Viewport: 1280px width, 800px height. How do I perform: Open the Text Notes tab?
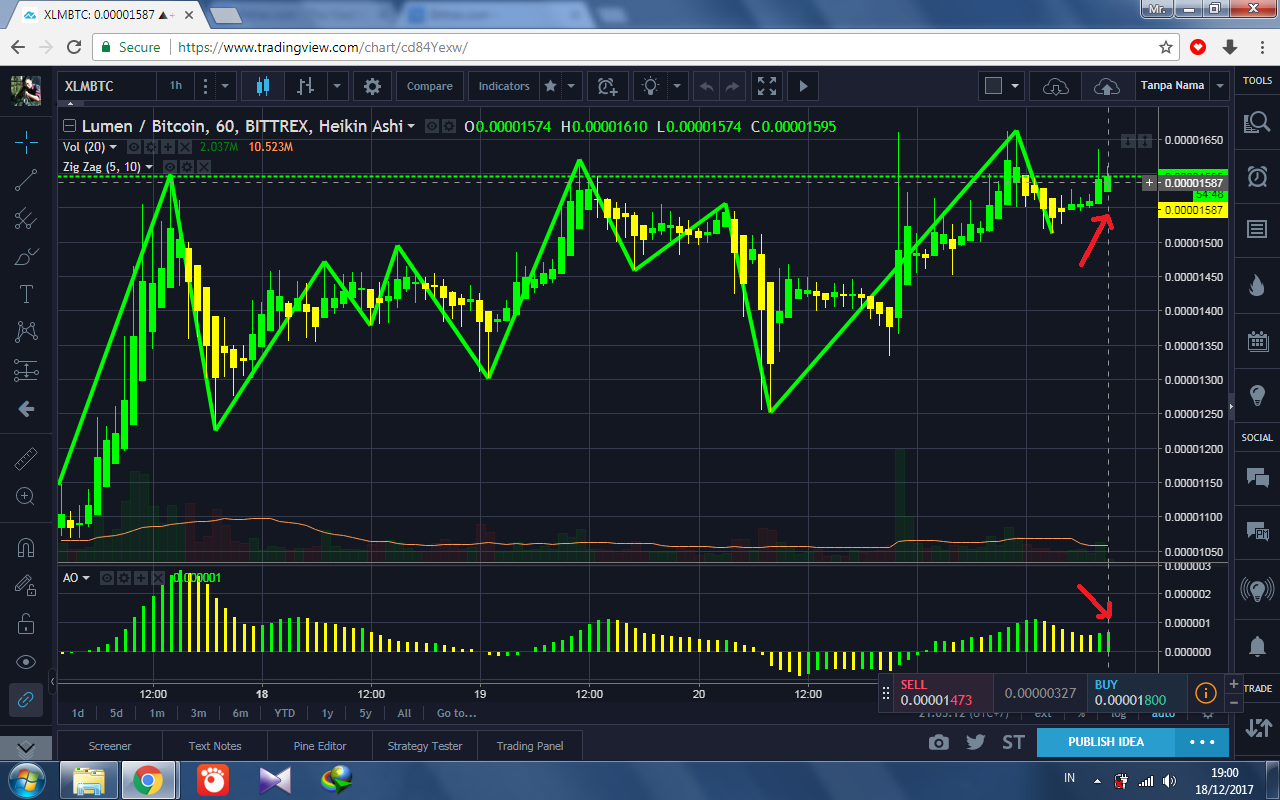215,745
